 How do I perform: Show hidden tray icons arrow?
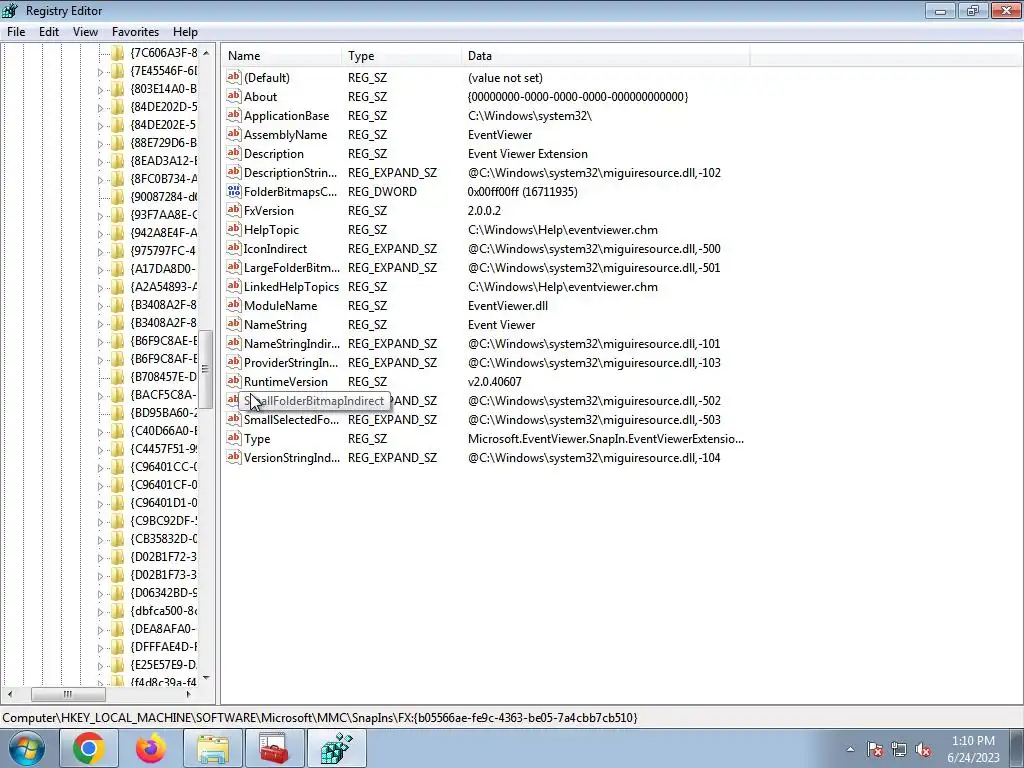(850, 749)
